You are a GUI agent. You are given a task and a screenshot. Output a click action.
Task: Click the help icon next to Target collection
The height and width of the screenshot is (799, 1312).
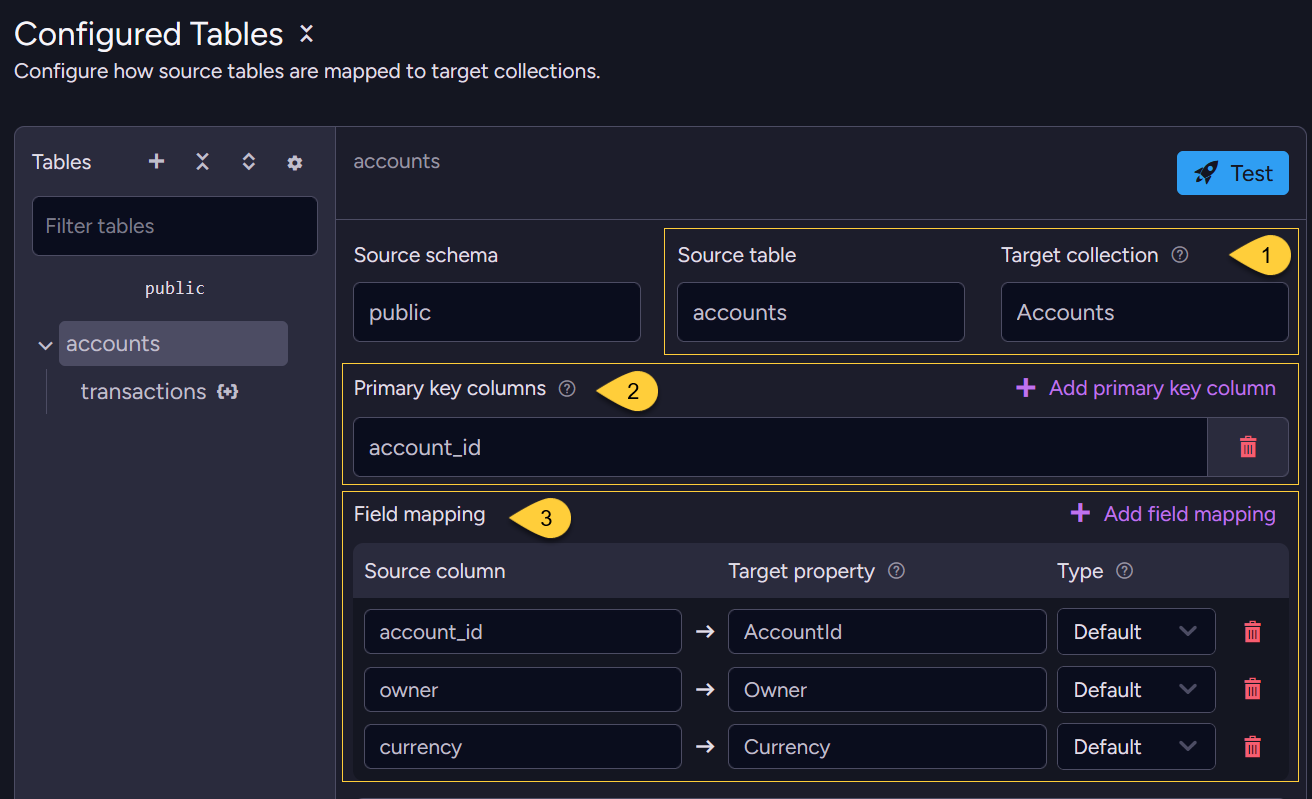tap(1180, 255)
